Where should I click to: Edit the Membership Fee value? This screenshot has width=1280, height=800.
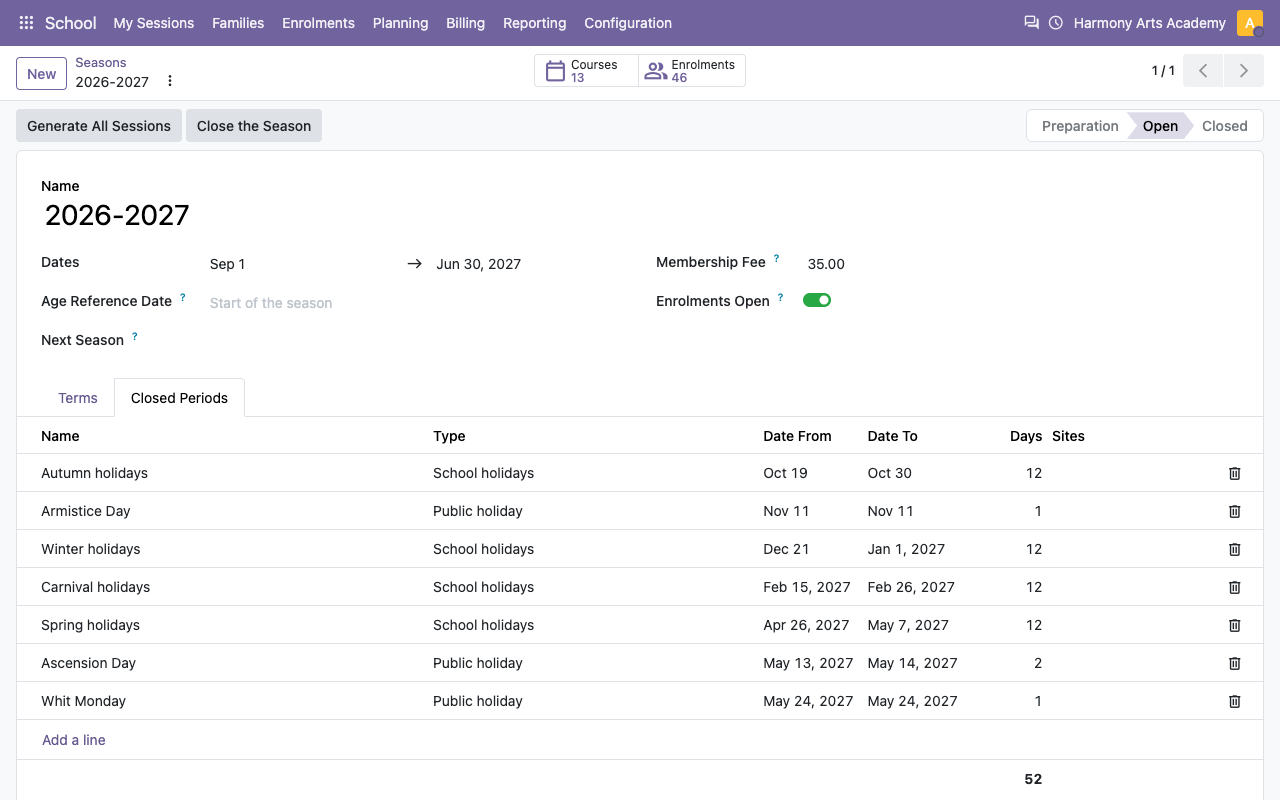(1023, 264)
